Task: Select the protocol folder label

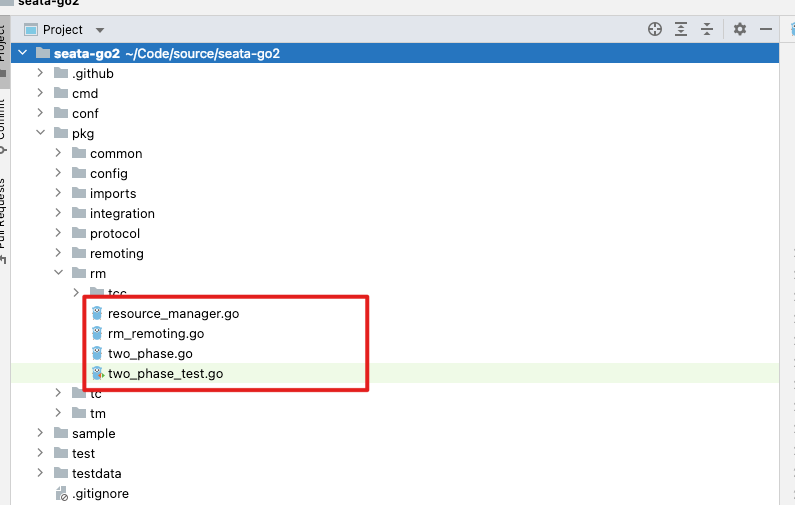Action: pos(115,234)
